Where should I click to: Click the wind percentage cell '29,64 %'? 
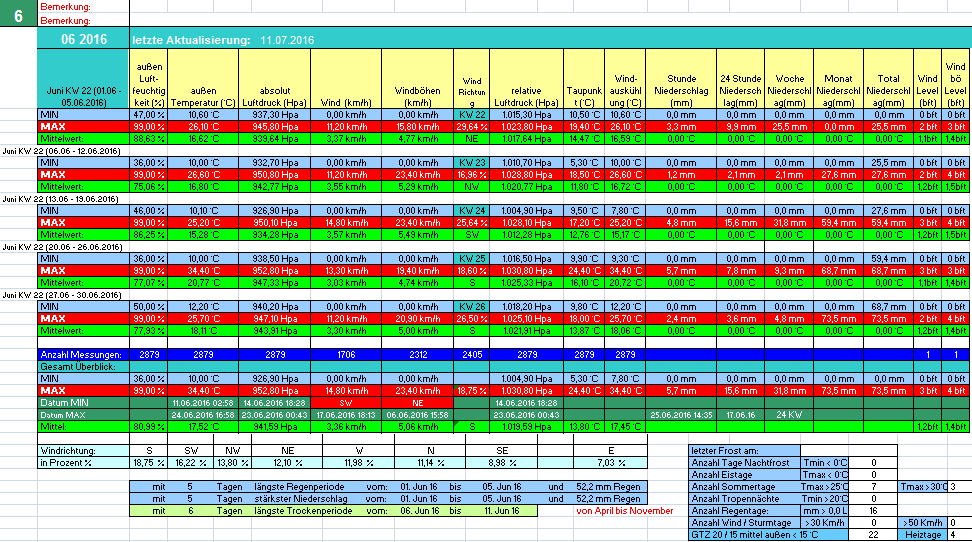pos(472,127)
